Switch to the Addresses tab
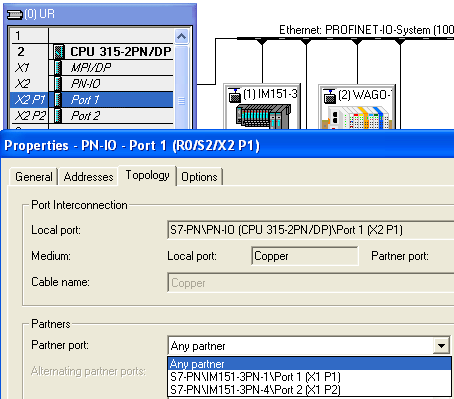Image resolution: width=454 pixels, height=399 pixels. (x=88, y=177)
